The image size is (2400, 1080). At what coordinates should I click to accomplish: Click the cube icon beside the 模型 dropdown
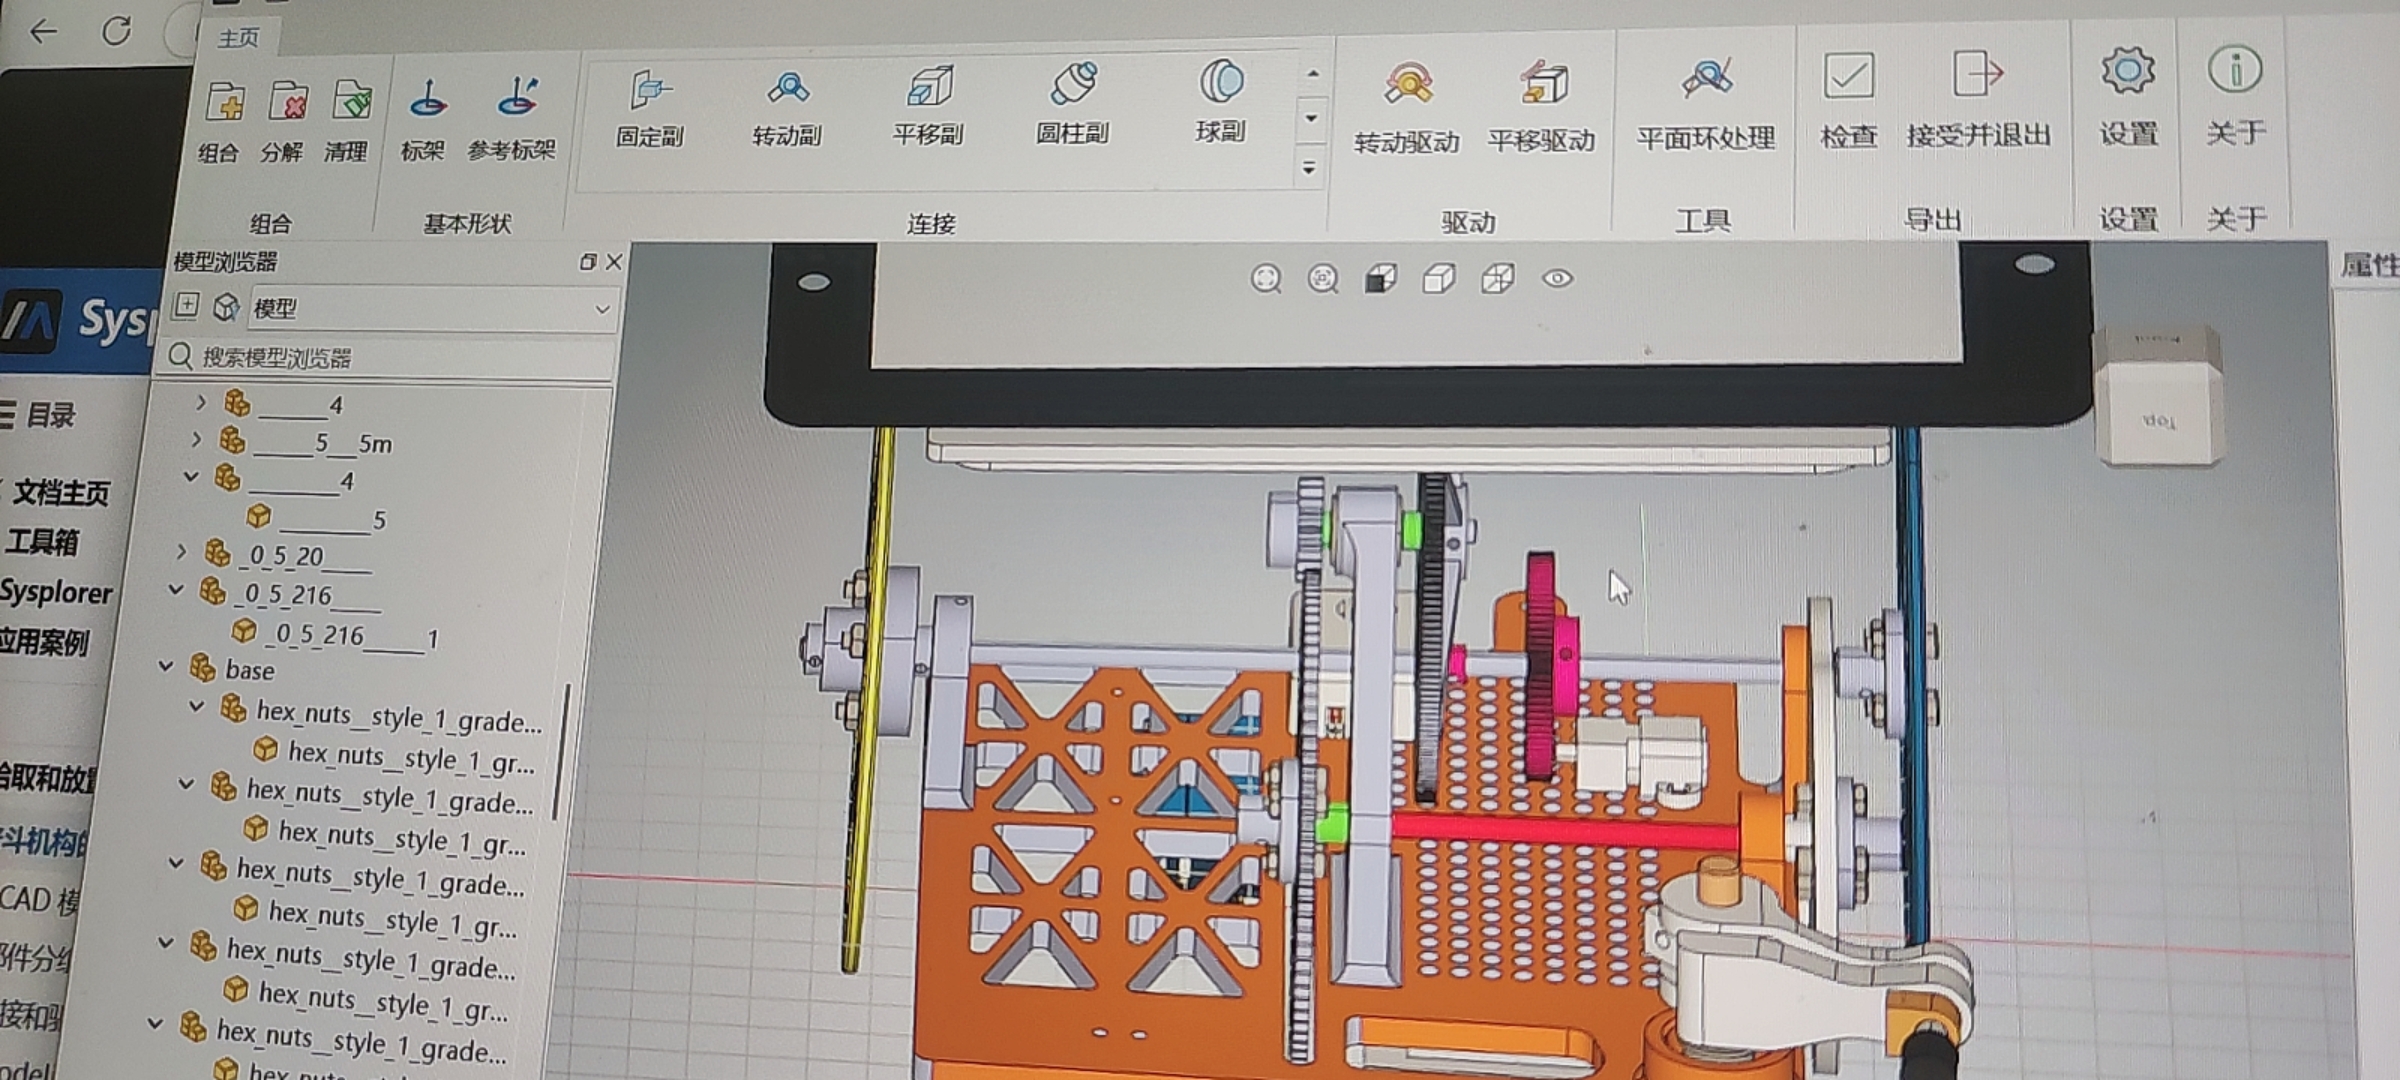[227, 307]
